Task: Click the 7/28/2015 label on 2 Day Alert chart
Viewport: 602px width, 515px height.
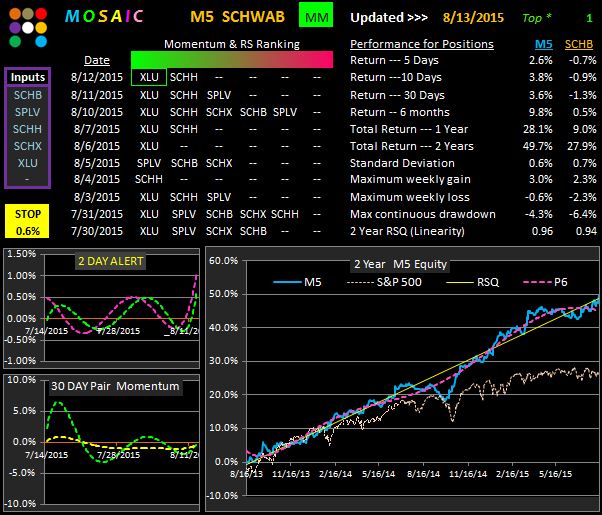Action: (x=119, y=331)
